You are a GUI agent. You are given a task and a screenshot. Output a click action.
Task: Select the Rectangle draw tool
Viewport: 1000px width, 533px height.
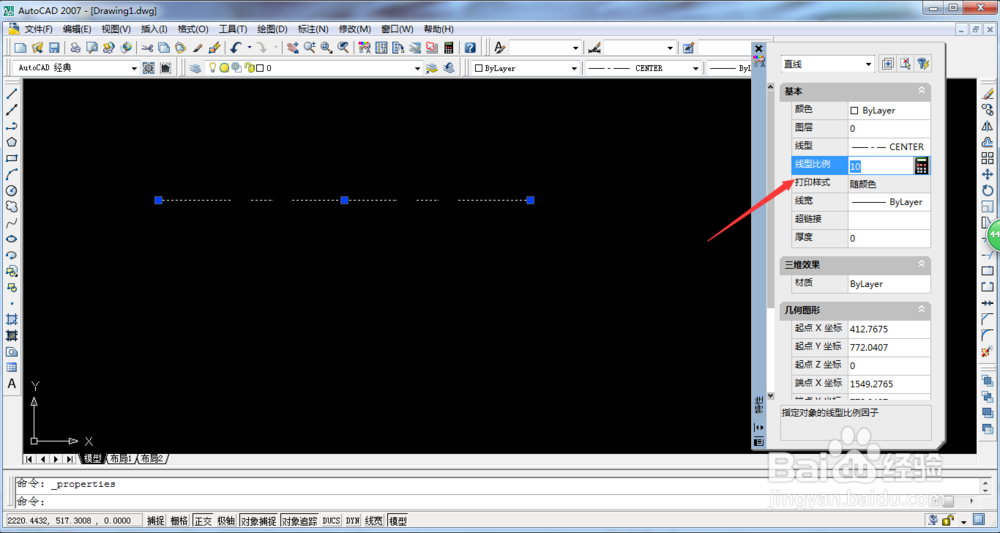[11, 158]
